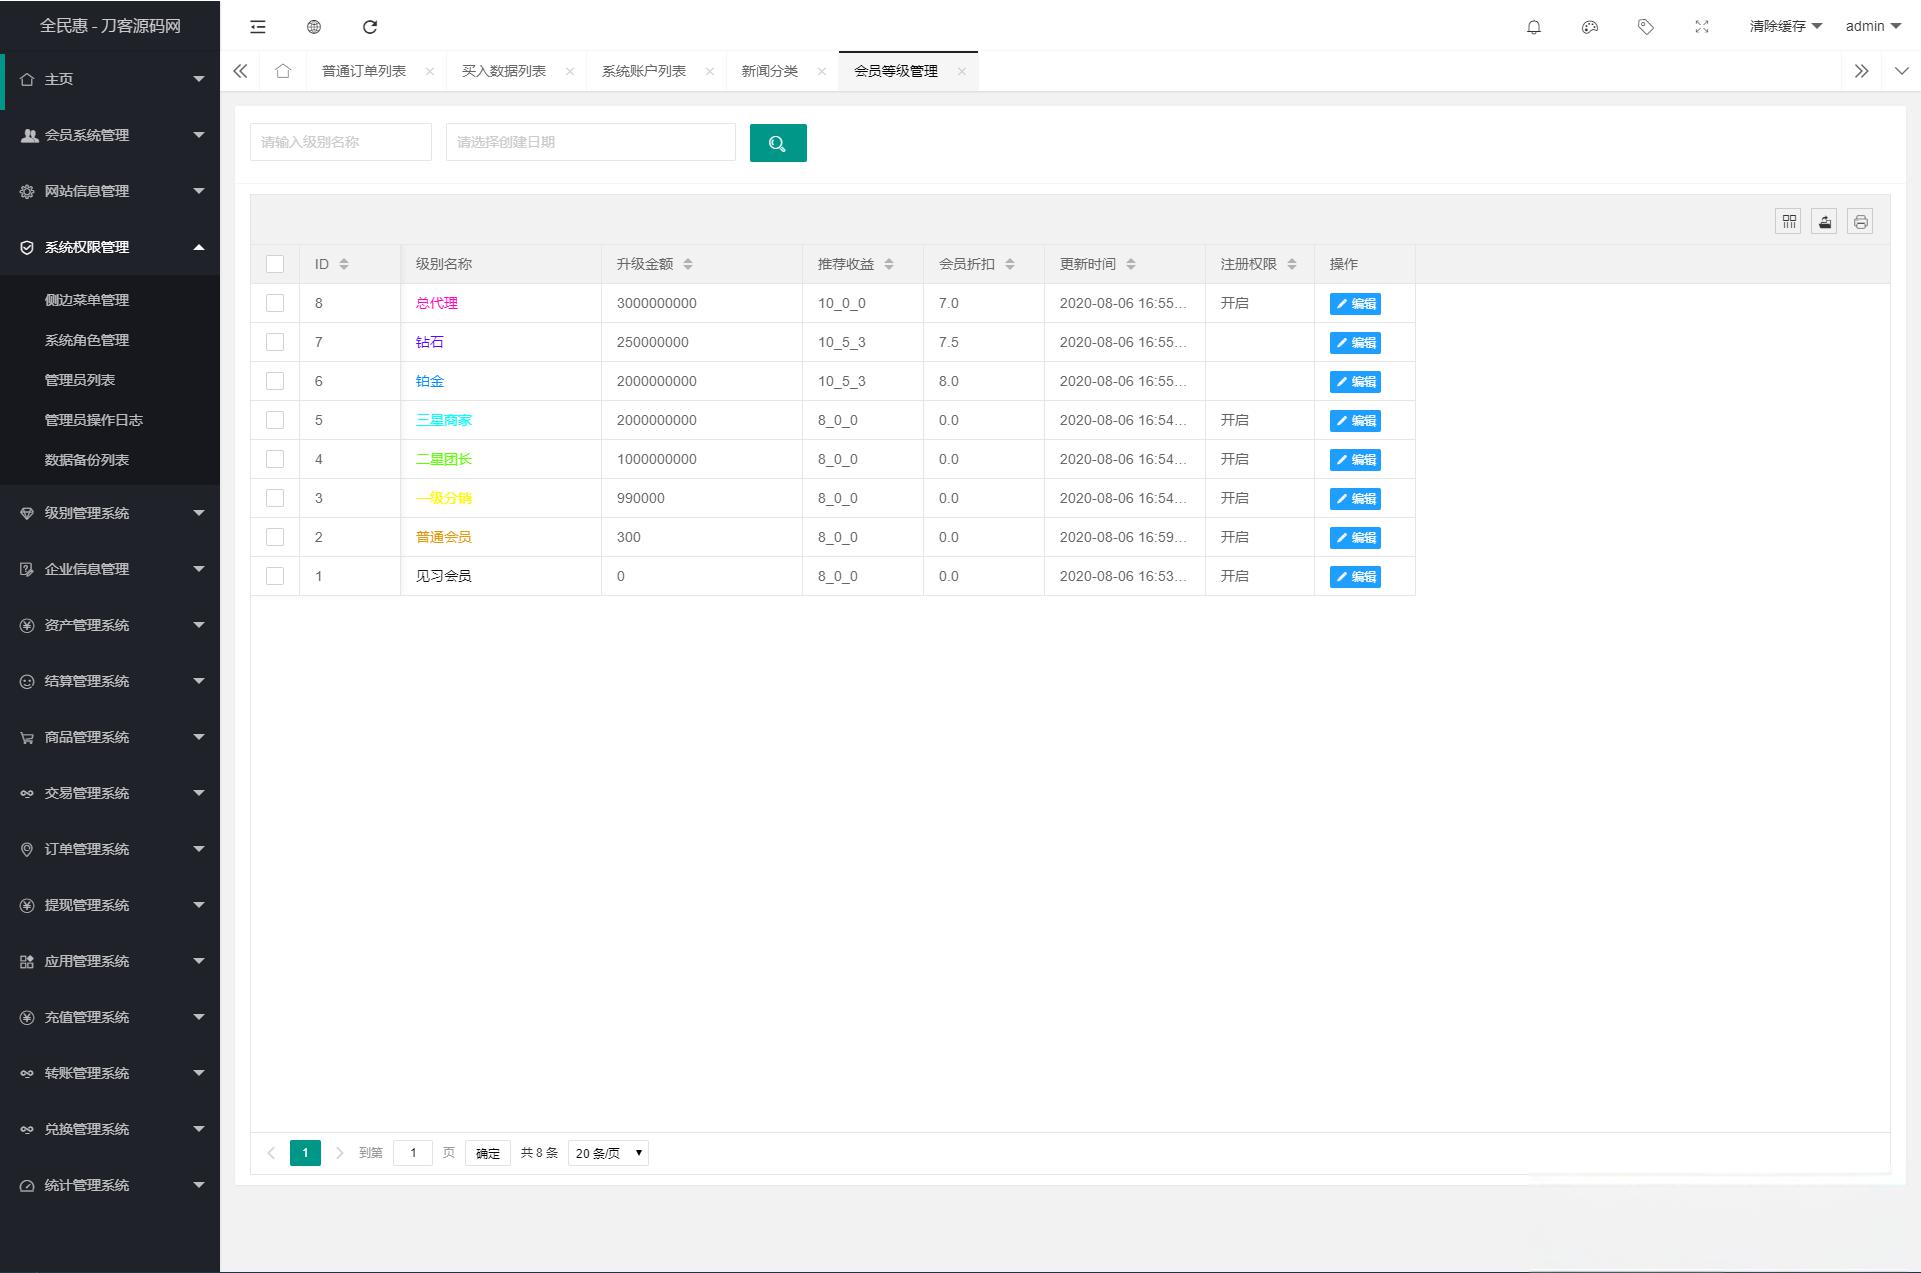Print the table with printer icon
Viewport: 1921px width, 1273px height.
pos(1861,222)
